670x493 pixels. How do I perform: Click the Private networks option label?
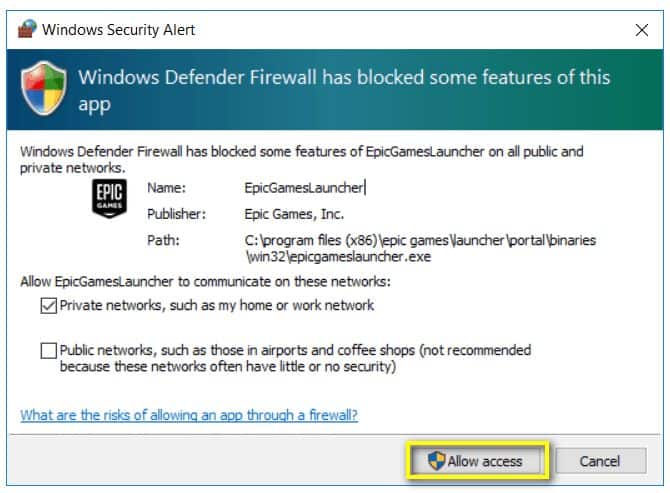tap(217, 305)
